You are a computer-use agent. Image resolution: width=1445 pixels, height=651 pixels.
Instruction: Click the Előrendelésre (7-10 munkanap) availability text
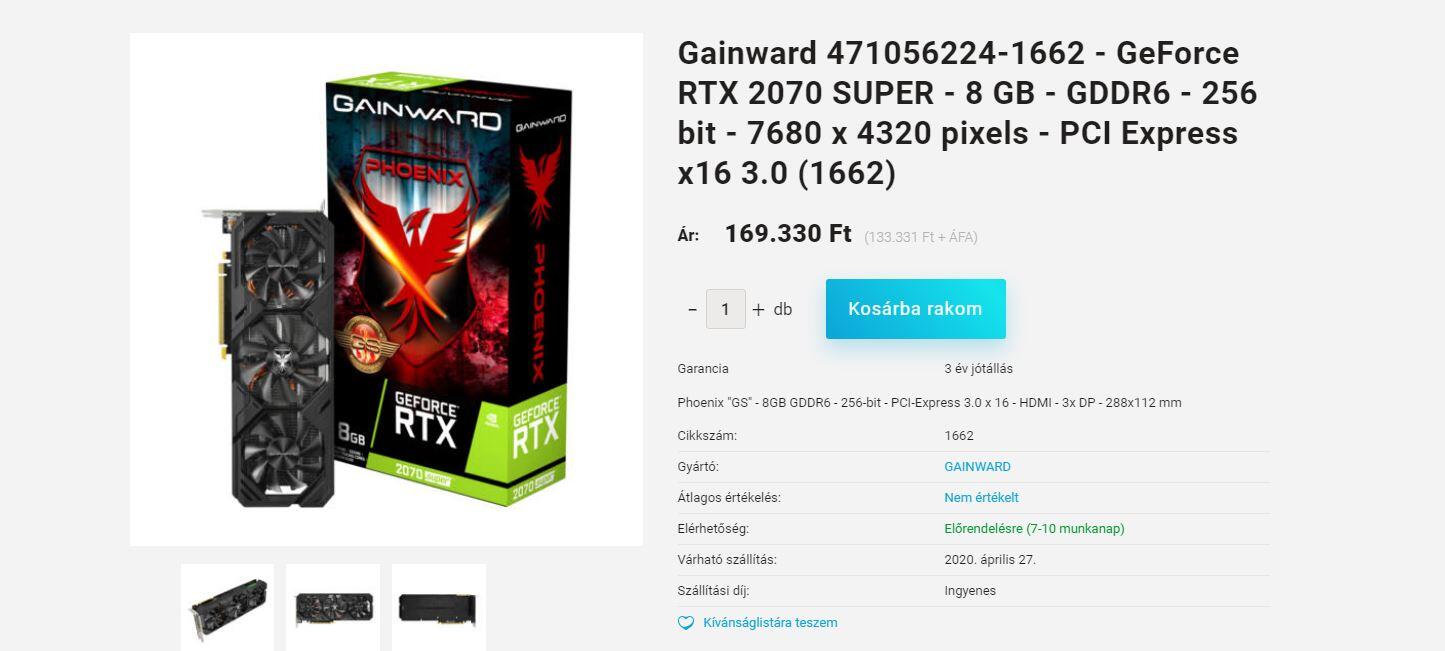click(1034, 529)
